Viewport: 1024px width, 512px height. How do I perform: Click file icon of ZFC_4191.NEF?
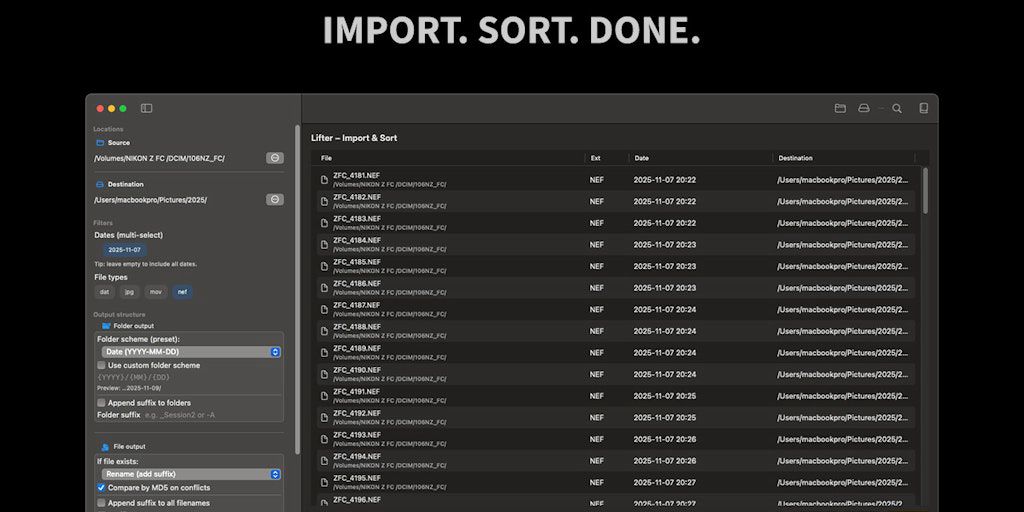pyautogui.click(x=325, y=396)
